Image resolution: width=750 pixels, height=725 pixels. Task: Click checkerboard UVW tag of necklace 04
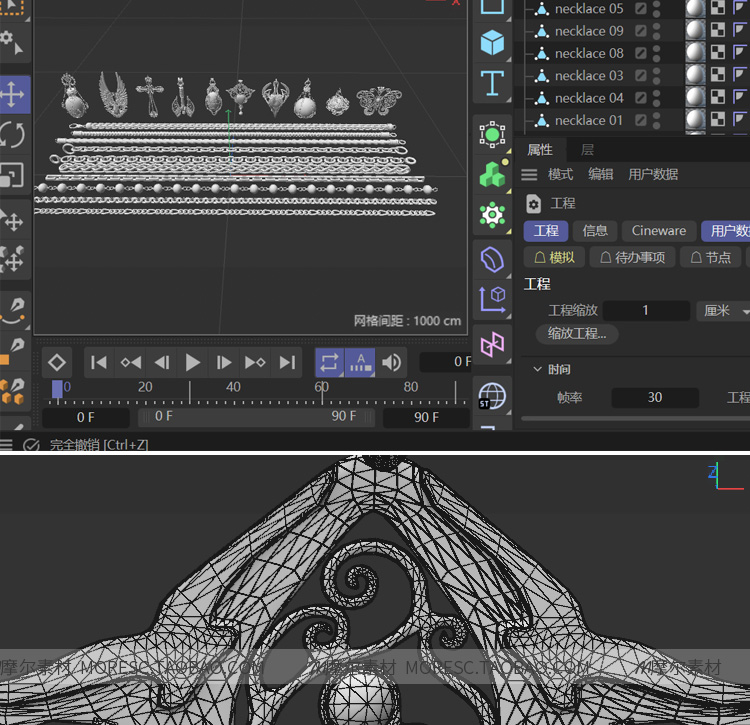718,97
